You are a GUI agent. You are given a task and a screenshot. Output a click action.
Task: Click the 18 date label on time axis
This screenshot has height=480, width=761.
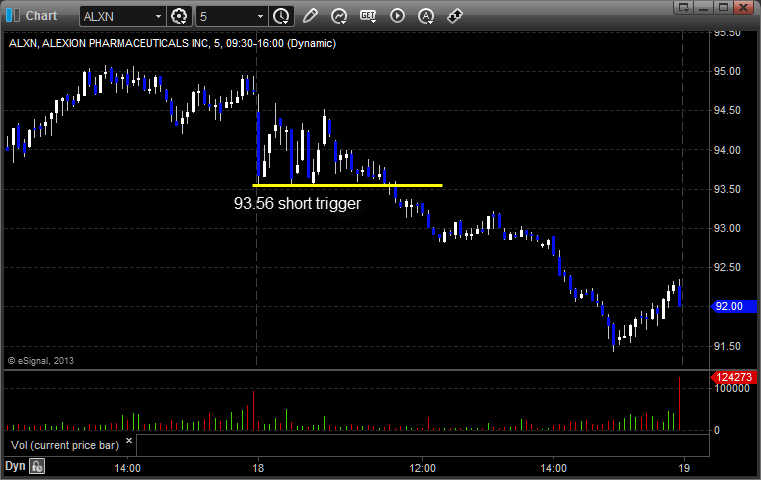tap(258, 468)
